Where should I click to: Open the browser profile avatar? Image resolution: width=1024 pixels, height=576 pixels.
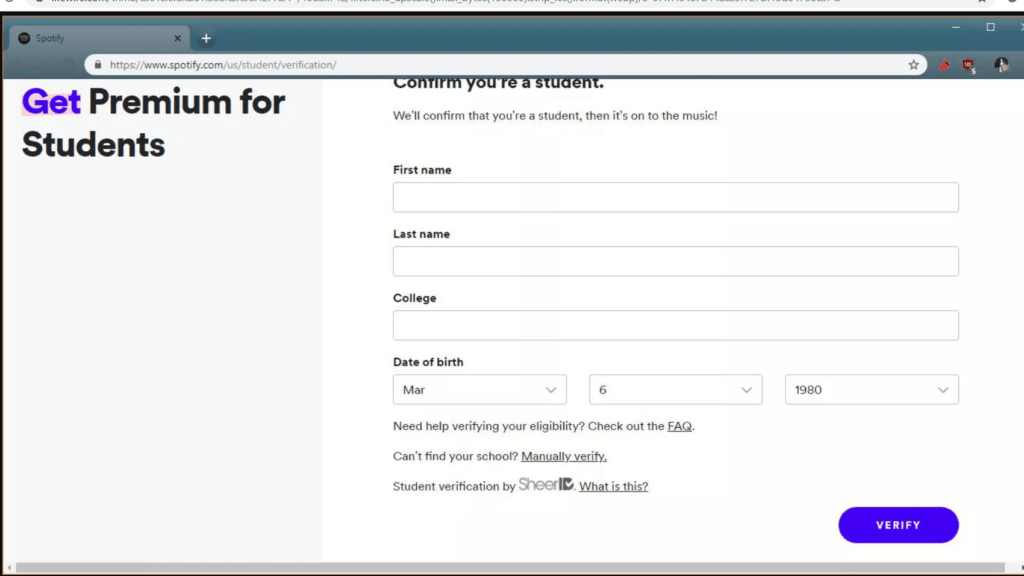pos(1001,65)
